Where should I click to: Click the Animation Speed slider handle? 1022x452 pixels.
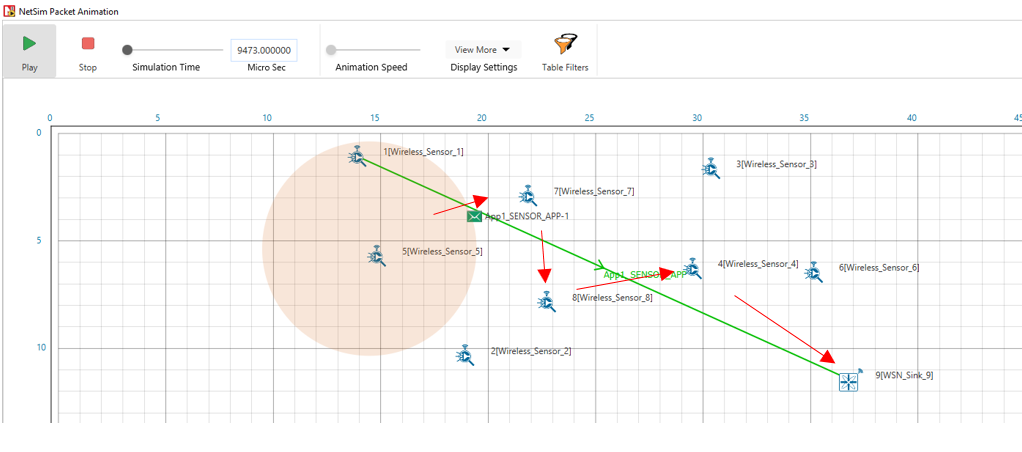331,50
